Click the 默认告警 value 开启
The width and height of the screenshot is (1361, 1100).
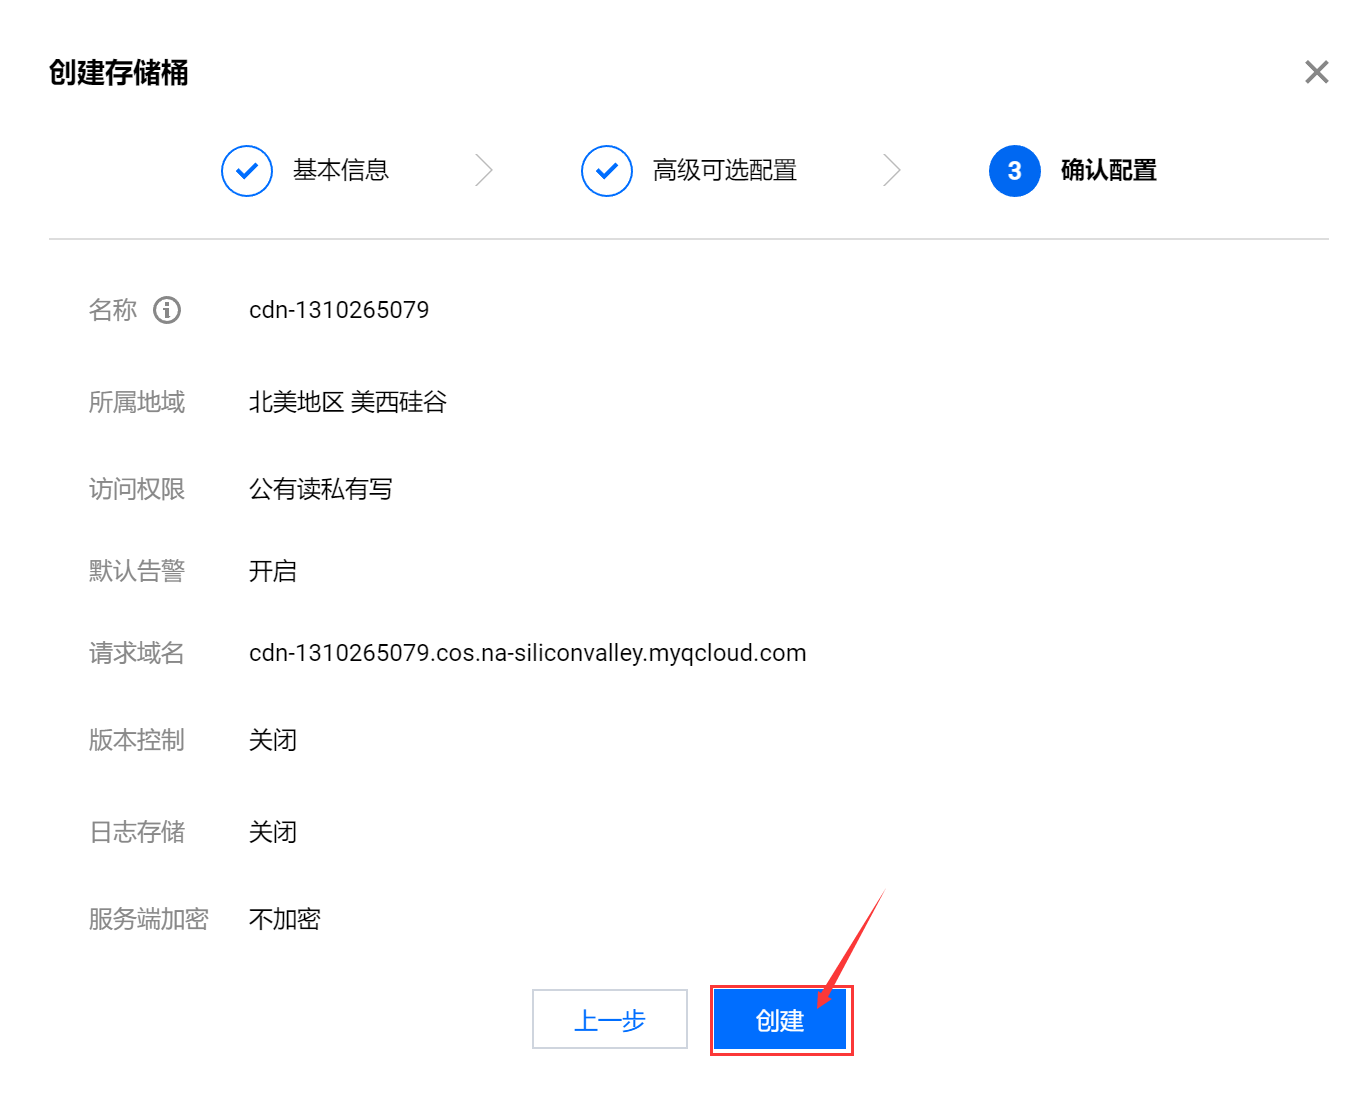click(x=273, y=571)
